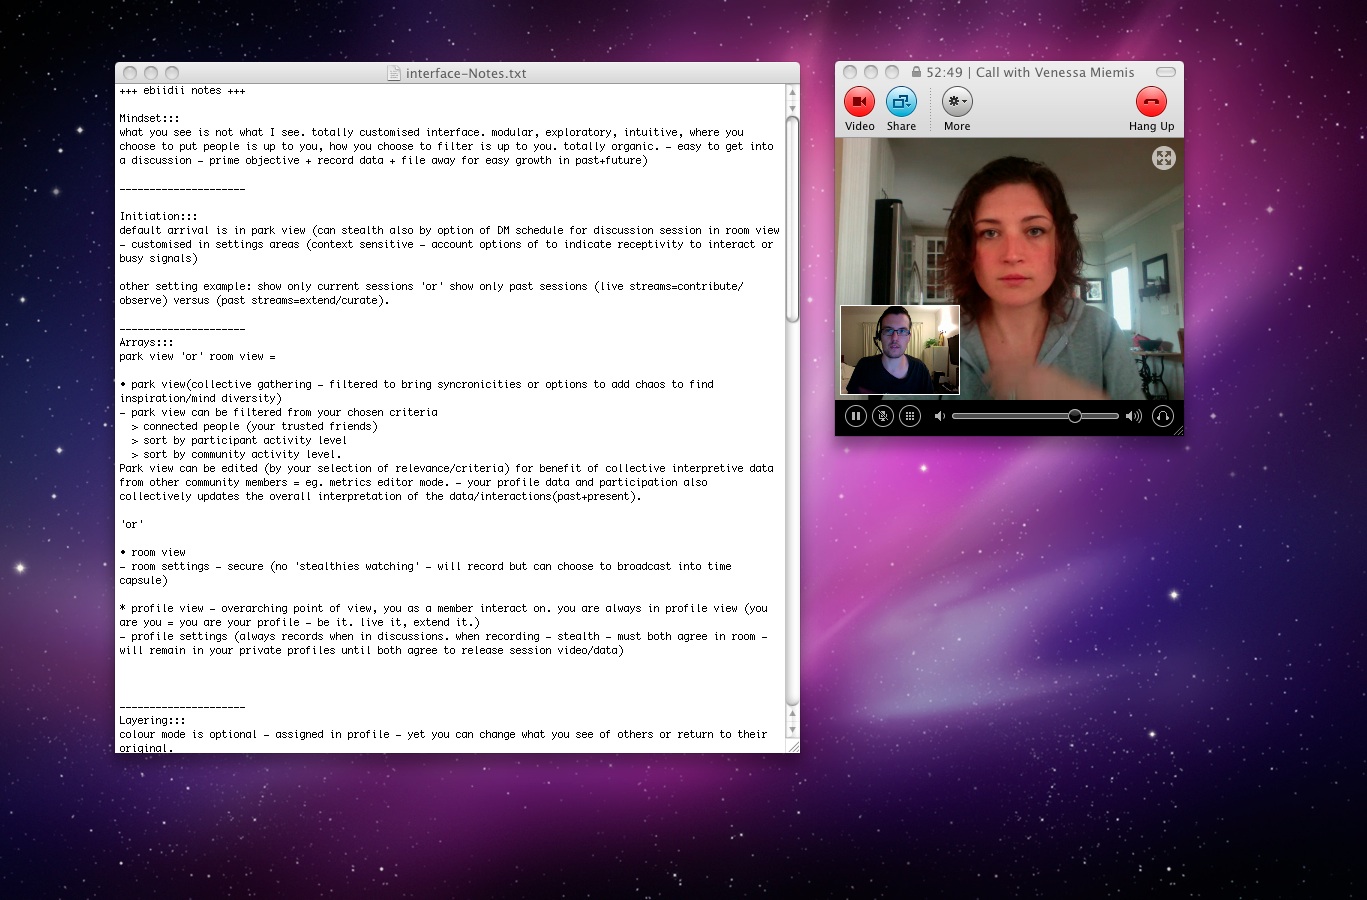Click the loud volume speaker icon
Image resolution: width=1367 pixels, height=900 pixels.
point(1133,416)
